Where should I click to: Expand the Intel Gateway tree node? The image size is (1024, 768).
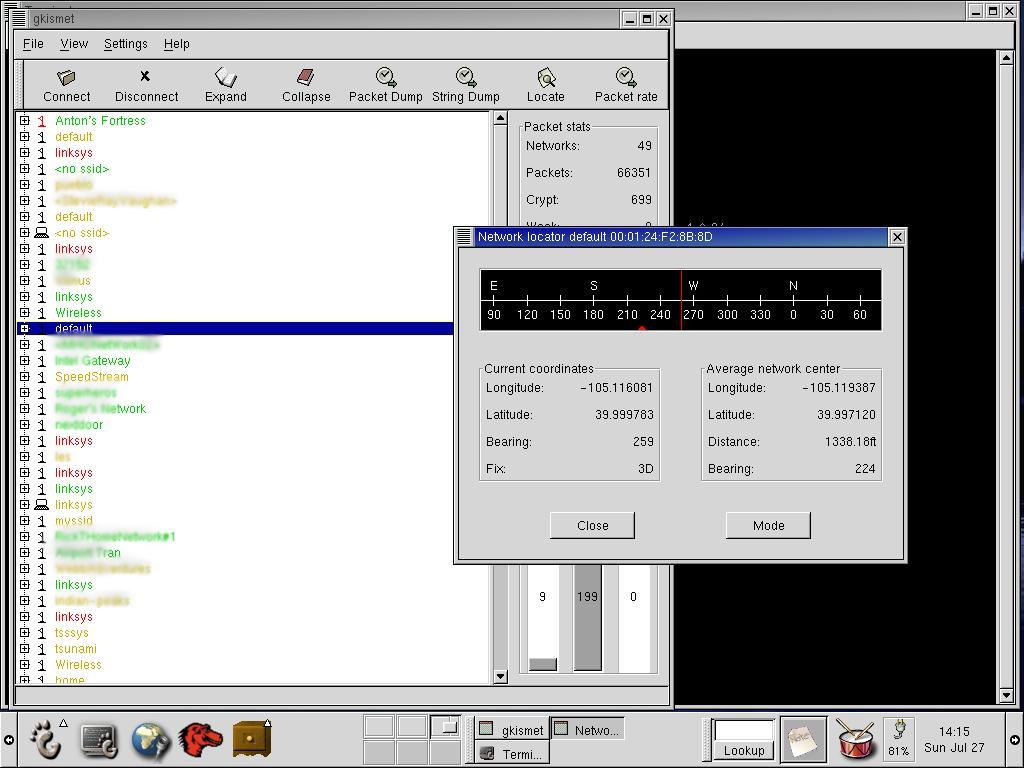tap(25, 361)
